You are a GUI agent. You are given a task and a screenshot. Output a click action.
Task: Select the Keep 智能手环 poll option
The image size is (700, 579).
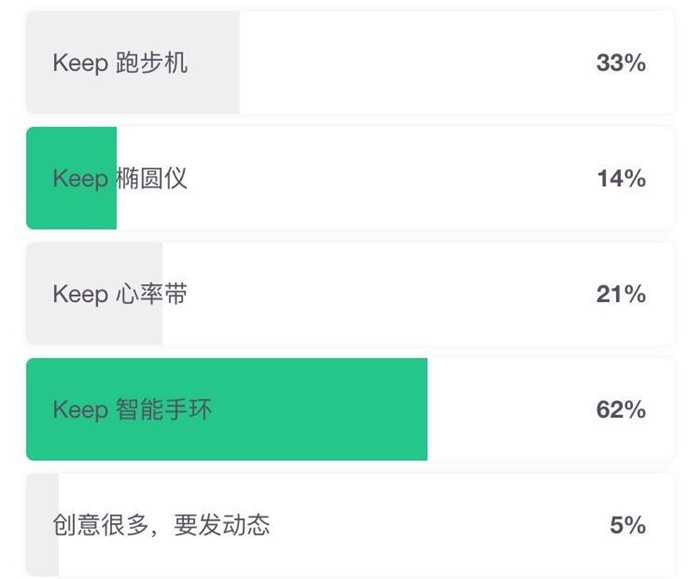pyautogui.click(x=350, y=409)
